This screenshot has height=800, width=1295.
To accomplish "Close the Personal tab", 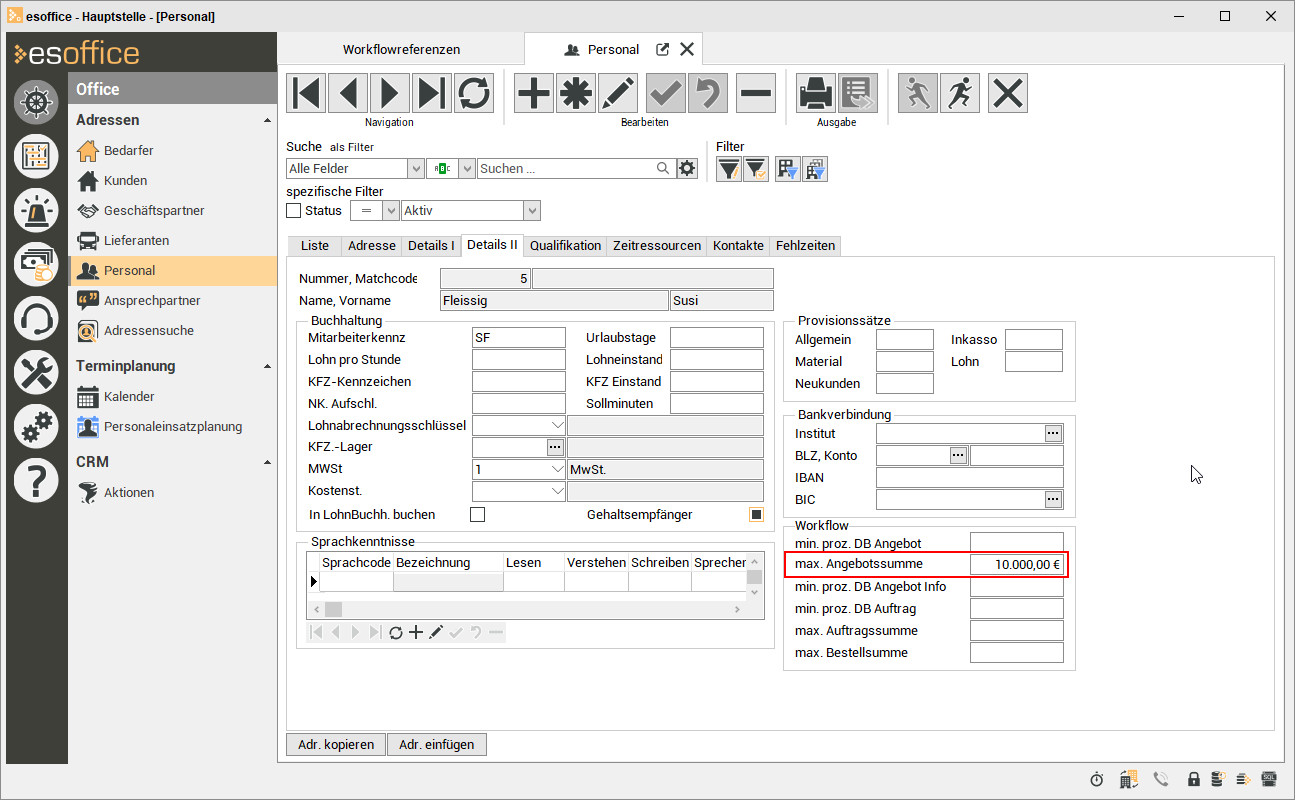I will pyautogui.click(x=687, y=49).
